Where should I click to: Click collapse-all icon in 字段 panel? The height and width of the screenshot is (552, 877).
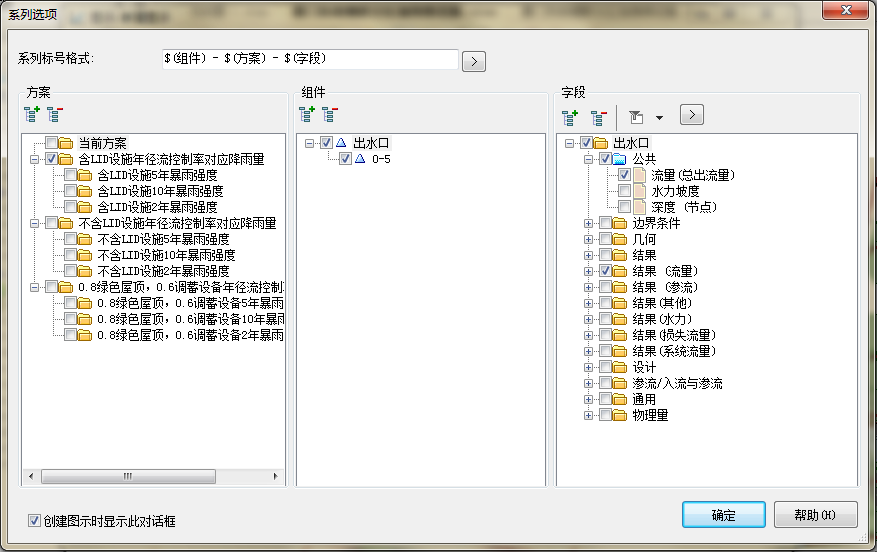[x=599, y=117]
